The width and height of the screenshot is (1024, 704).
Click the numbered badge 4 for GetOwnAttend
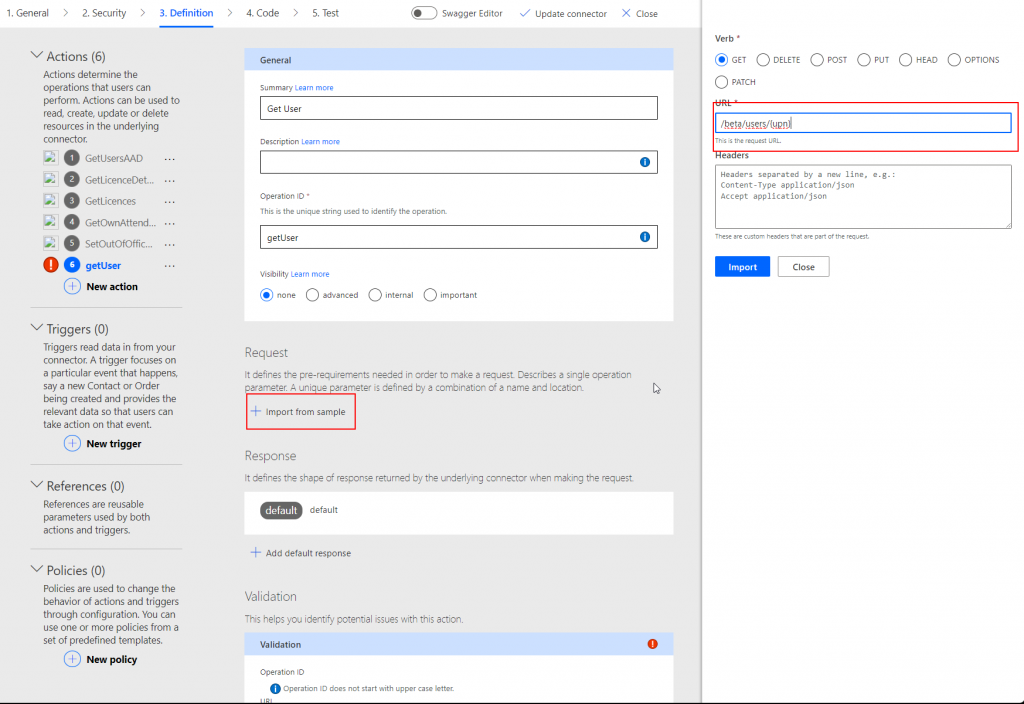click(72, 222)
